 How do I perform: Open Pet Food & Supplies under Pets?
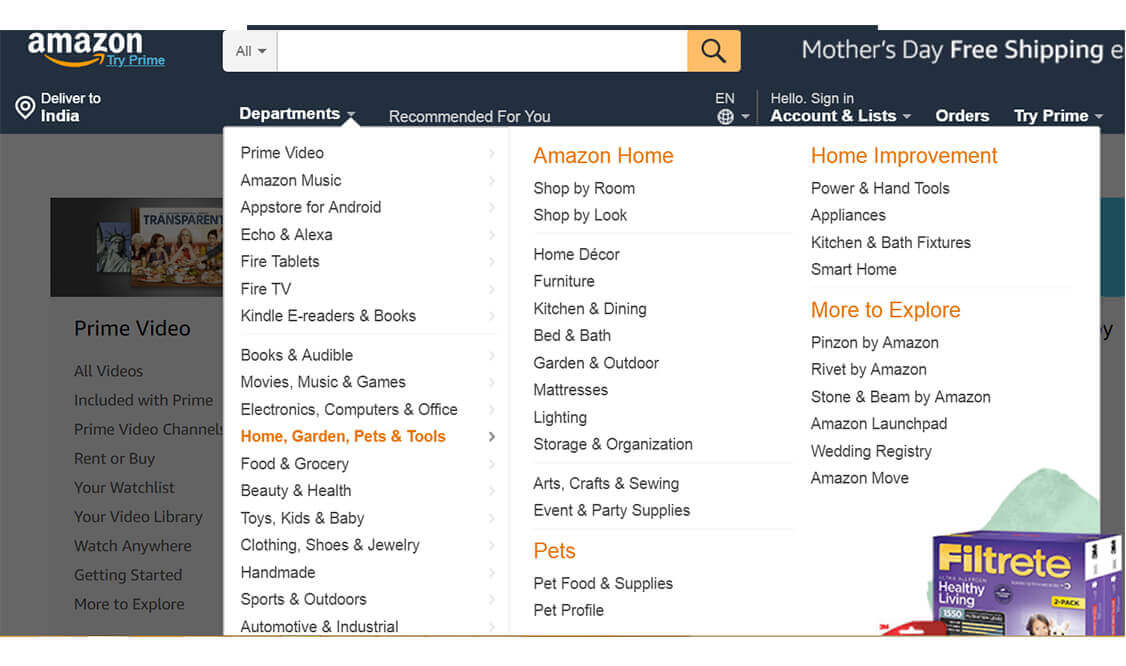click(x=603, y=583)
